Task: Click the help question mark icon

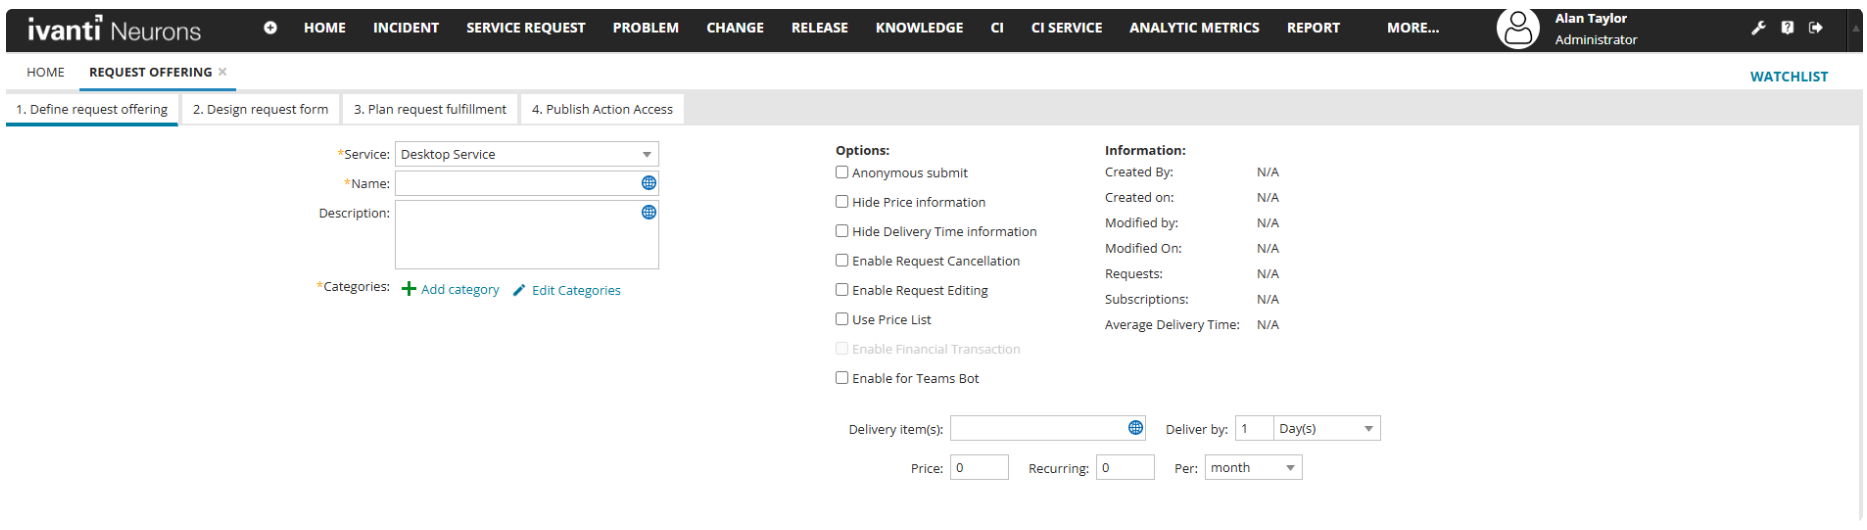Action: coord(1787,28)
